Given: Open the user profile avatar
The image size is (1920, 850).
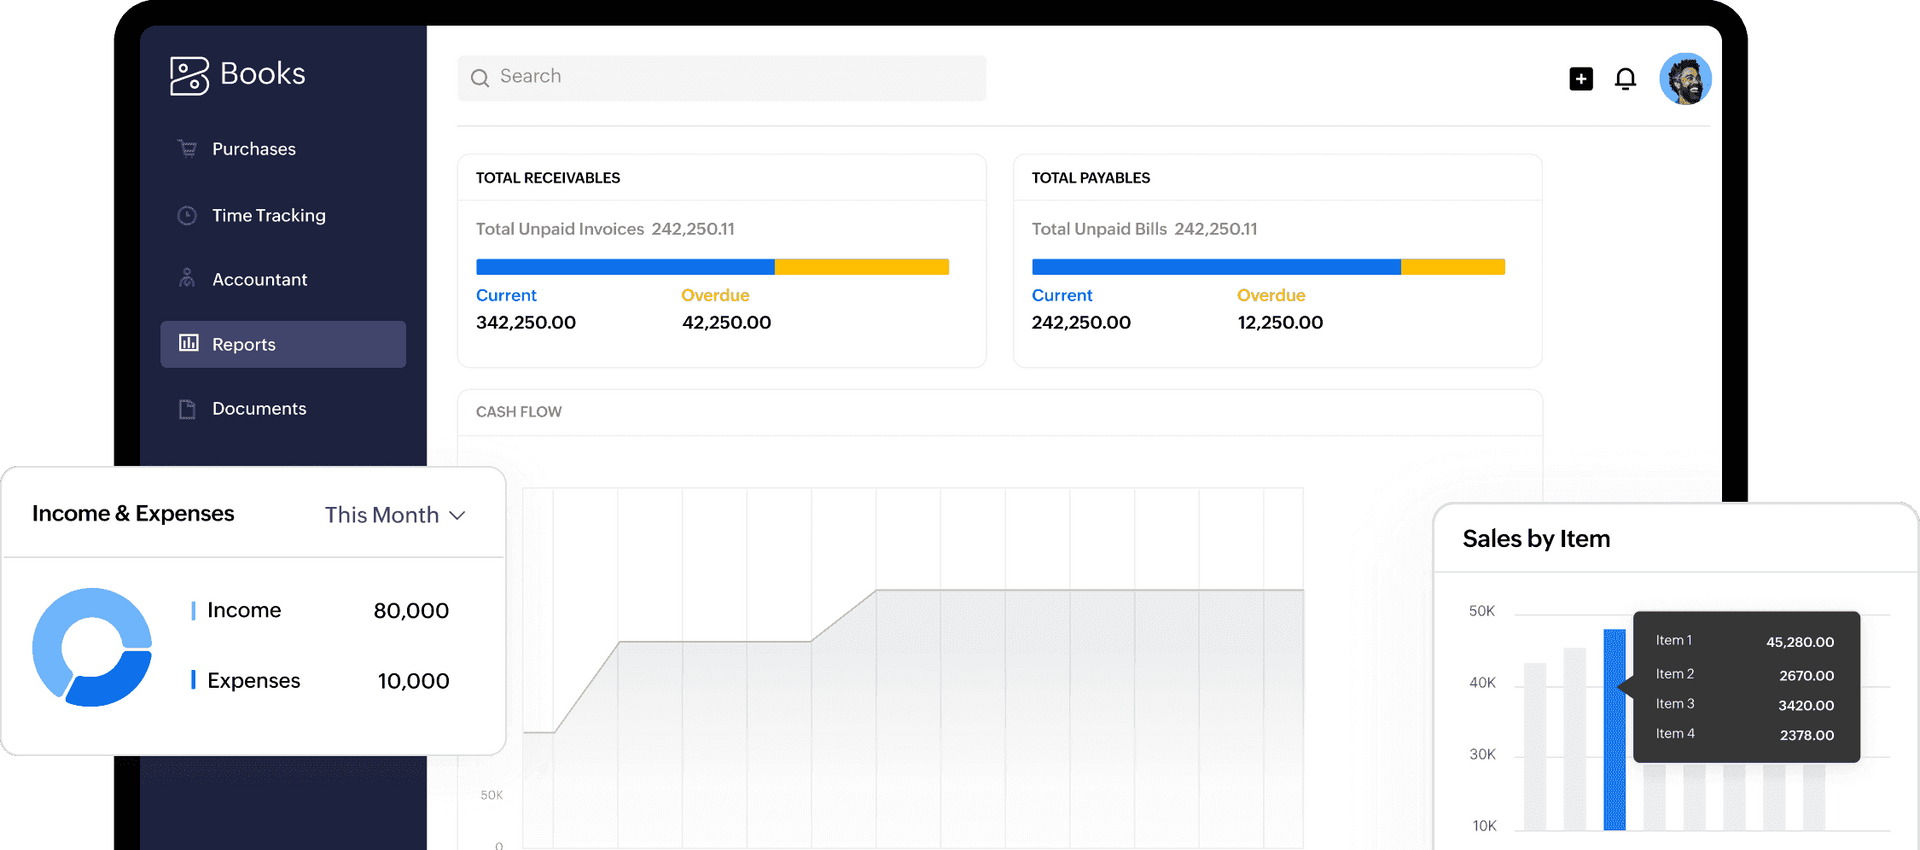Looking at the screenshot, I should tap(1685, 79).
